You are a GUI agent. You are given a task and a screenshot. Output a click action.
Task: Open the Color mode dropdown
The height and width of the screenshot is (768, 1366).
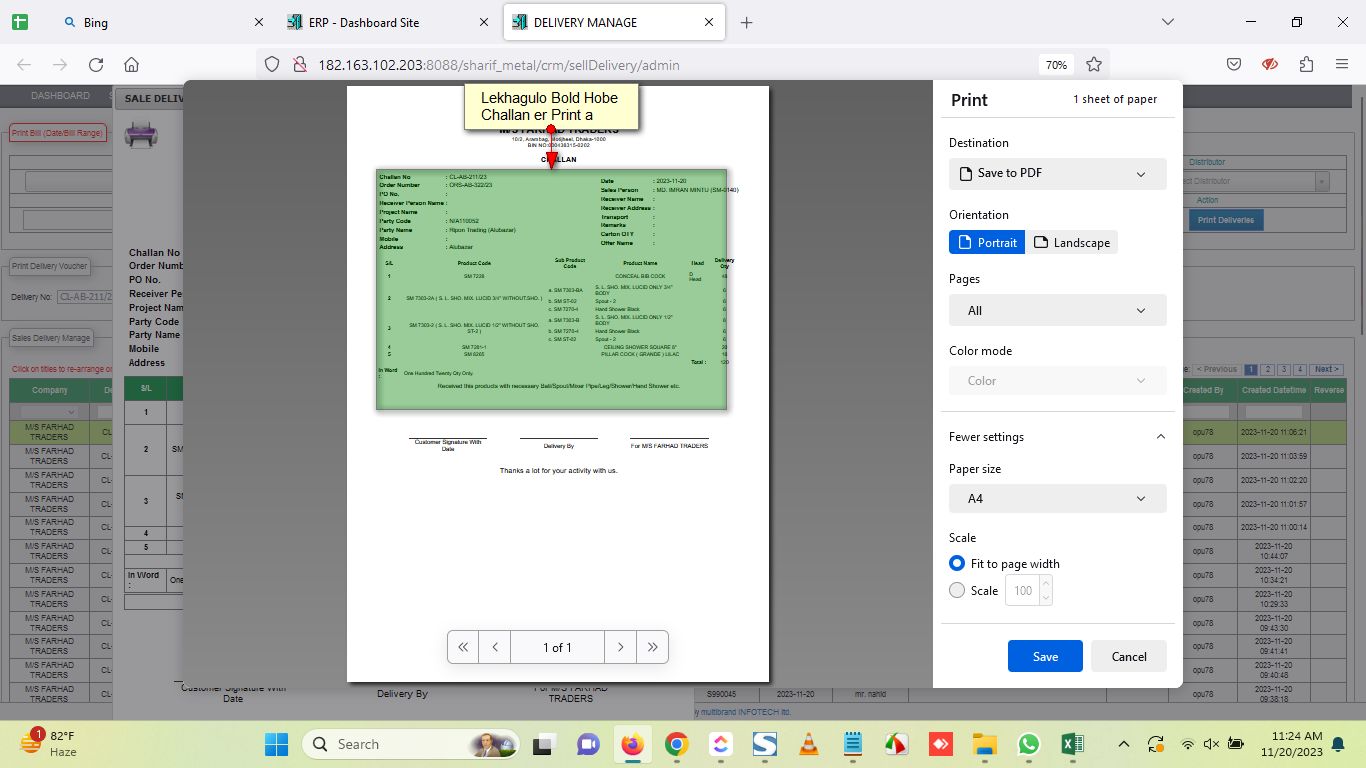pos(1057,381)
